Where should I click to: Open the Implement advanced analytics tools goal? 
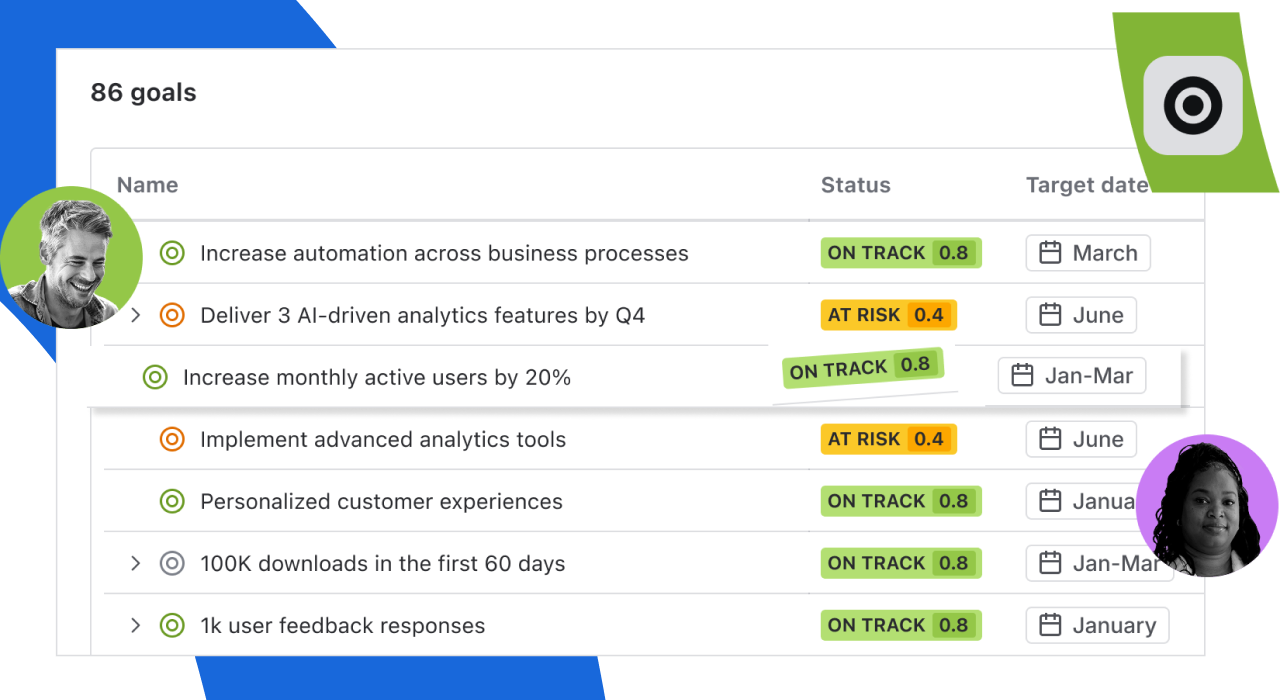point(383,439)
